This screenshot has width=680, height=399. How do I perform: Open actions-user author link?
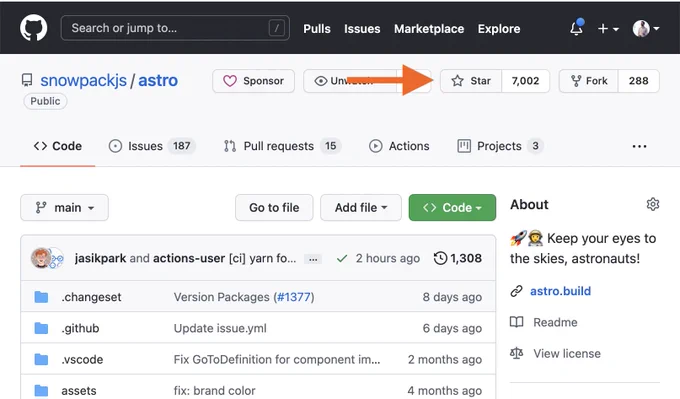[189, 258]
